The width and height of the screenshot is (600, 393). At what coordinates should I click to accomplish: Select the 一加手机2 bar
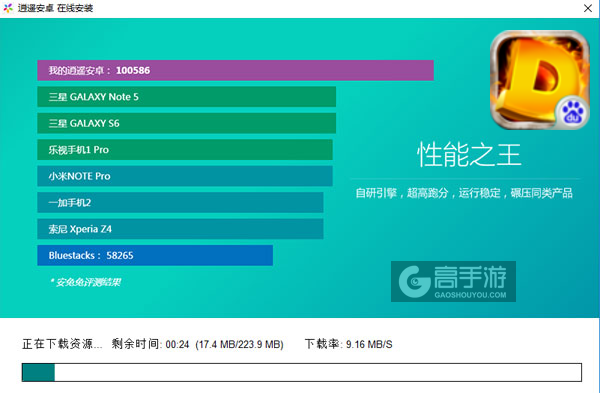pos(180,202)
